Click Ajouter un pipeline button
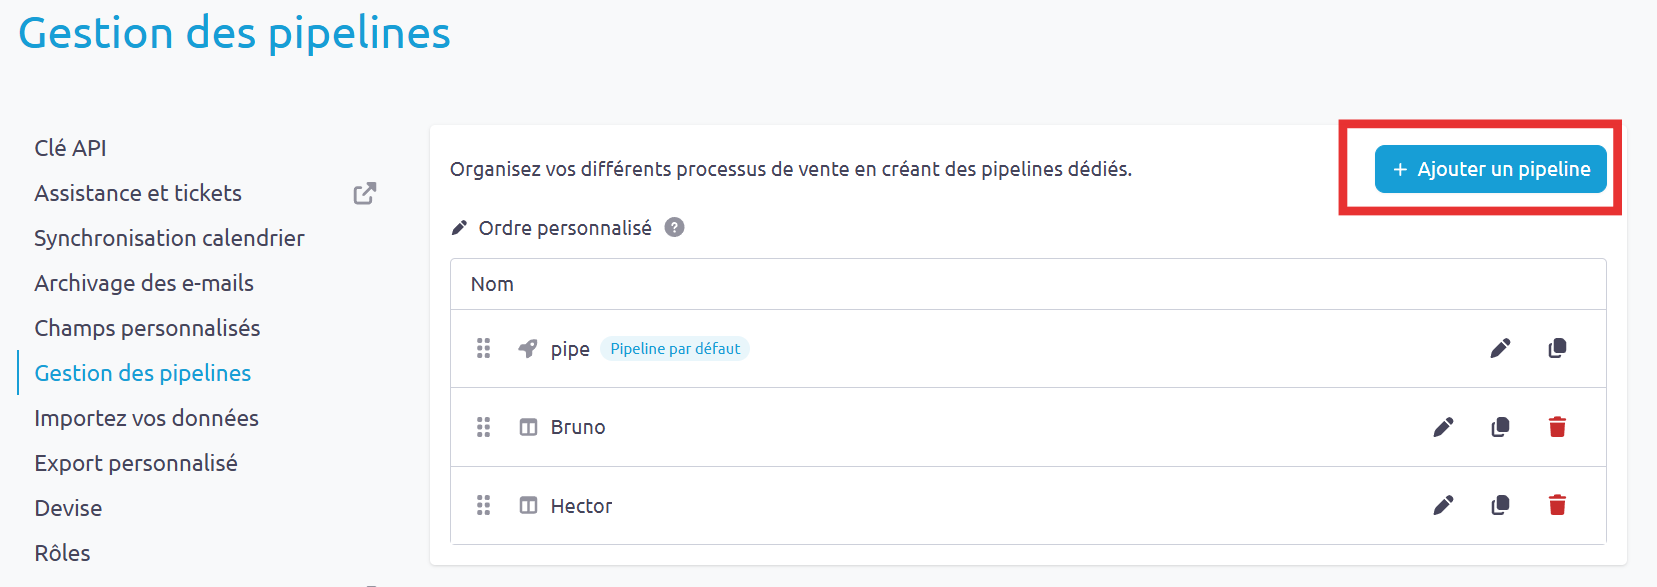 (1490, 169)
